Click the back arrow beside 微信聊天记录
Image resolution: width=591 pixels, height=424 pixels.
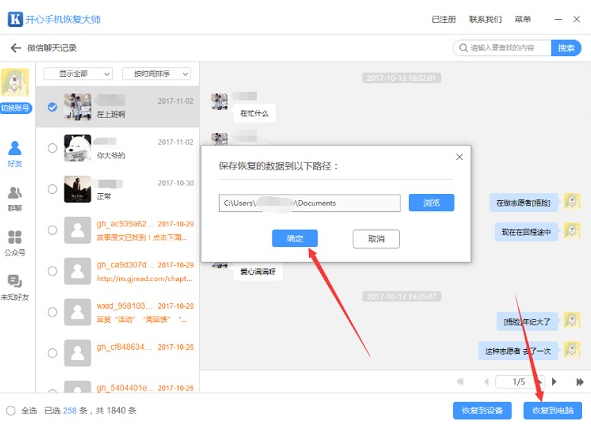(x=15, y=48)
